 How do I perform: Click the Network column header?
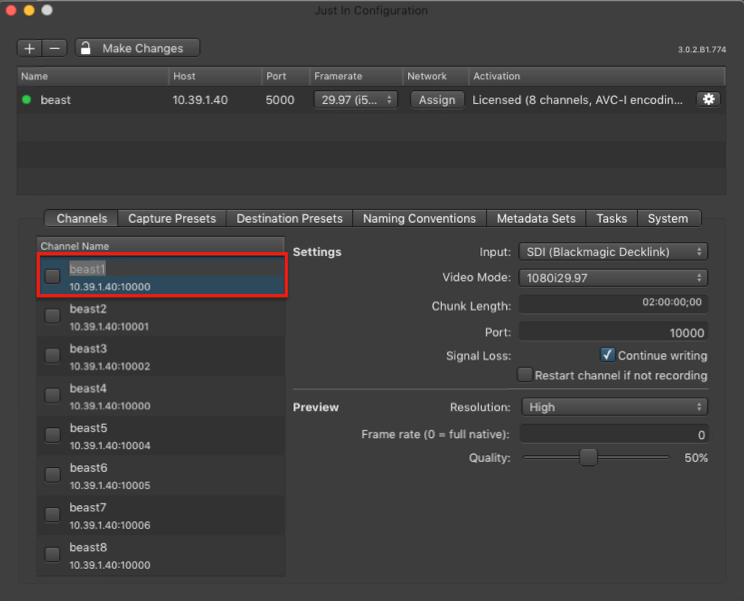(436, 76)
